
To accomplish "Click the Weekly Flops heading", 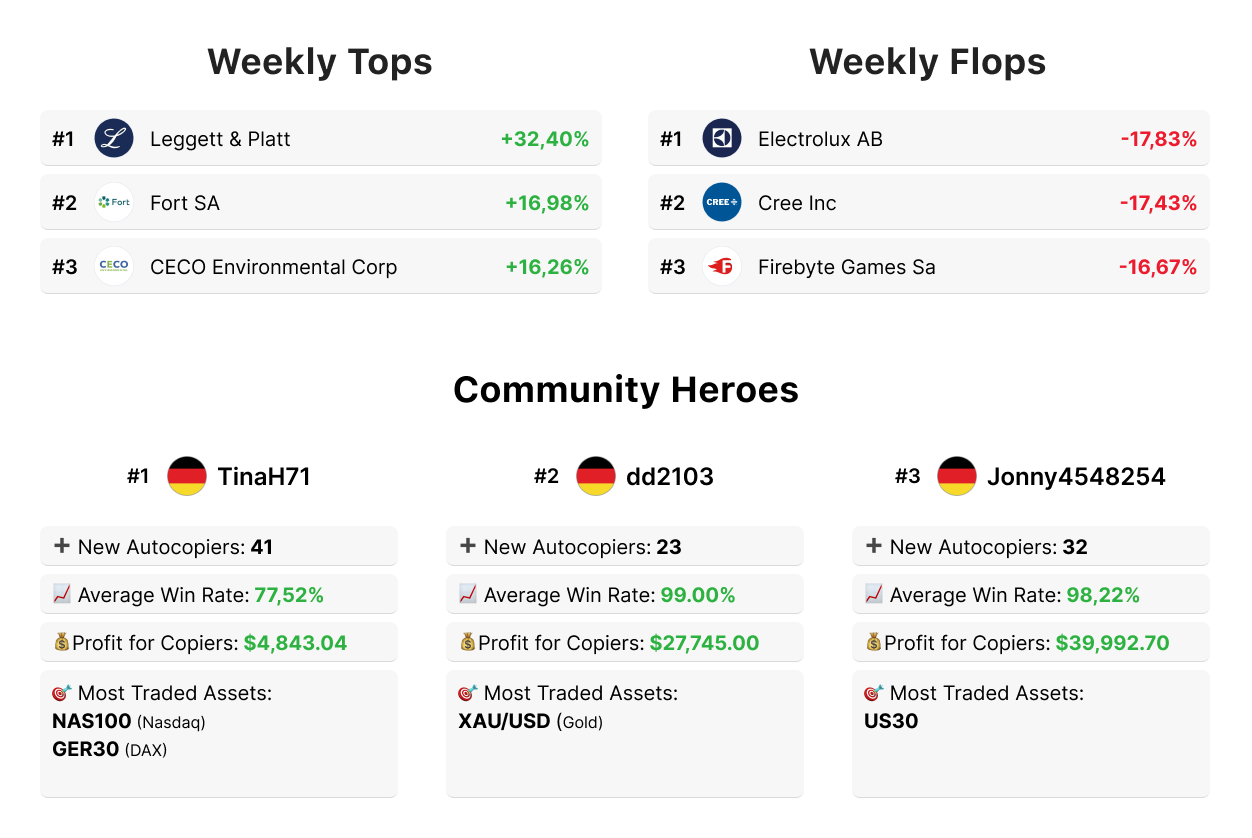I will click(x=928, y=62).
